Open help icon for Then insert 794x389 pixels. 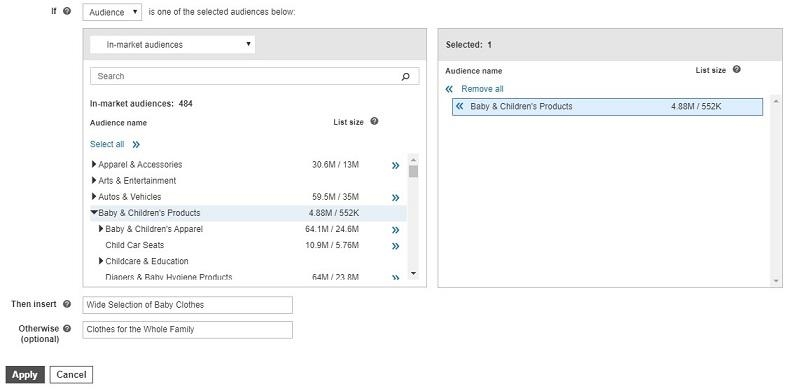[x=67, y=304]
